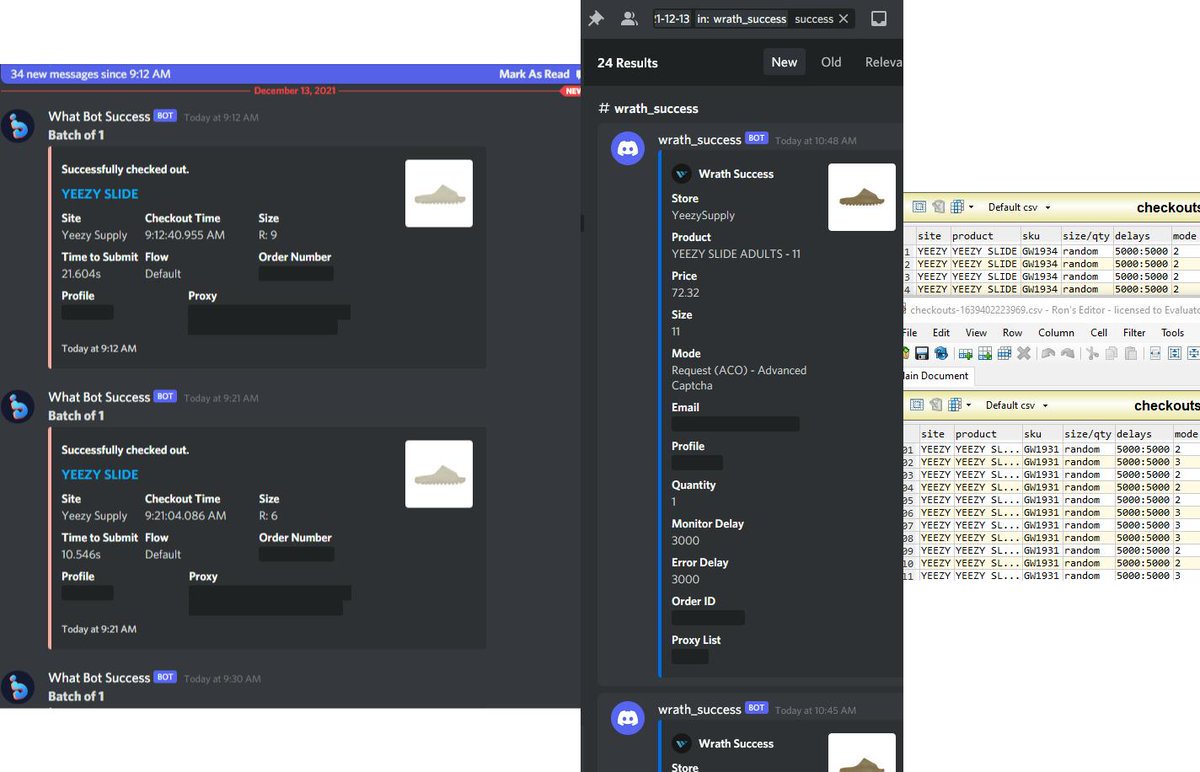The height and width of the screenshot is (772, 1200).
Task: Open the YEEZY SLIDE link in 9:12 AM message
Action: tap(100, 194)
